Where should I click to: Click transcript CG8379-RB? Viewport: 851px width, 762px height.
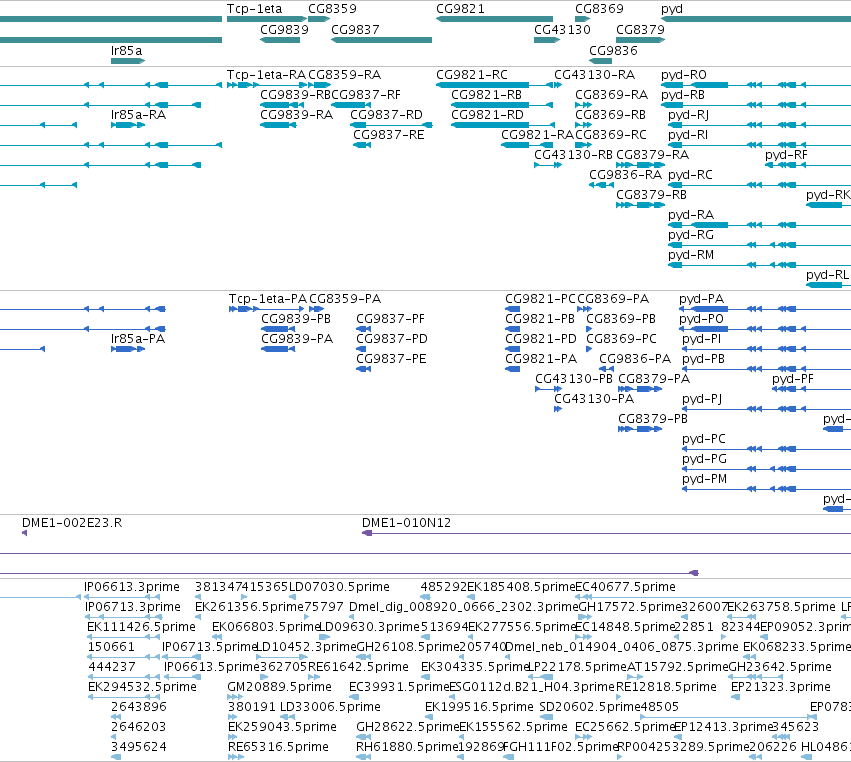tap(651, 195)
